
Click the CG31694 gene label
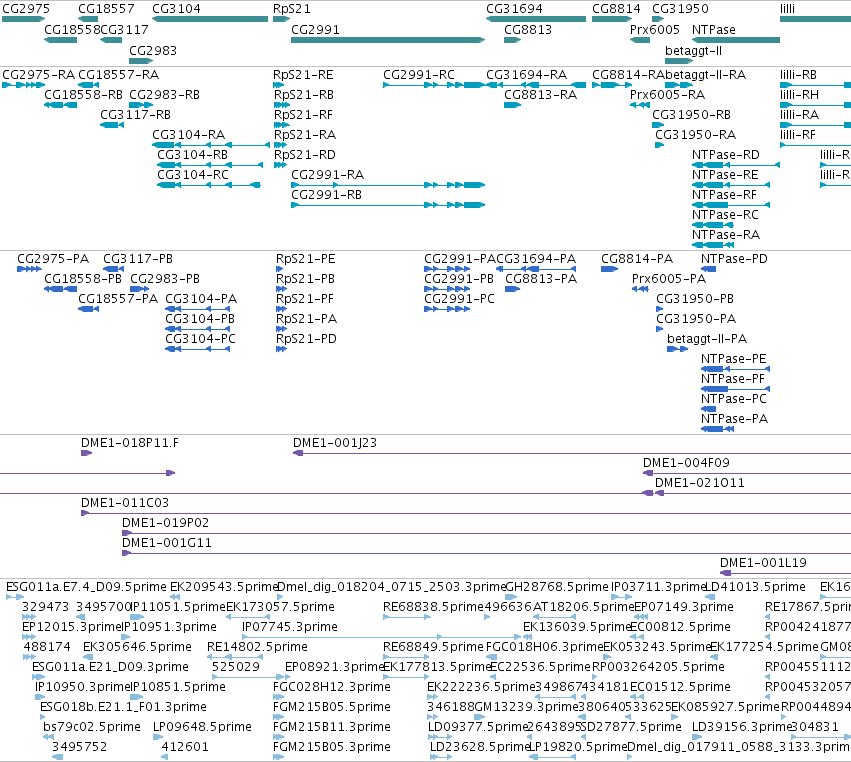tap(514, 9)
